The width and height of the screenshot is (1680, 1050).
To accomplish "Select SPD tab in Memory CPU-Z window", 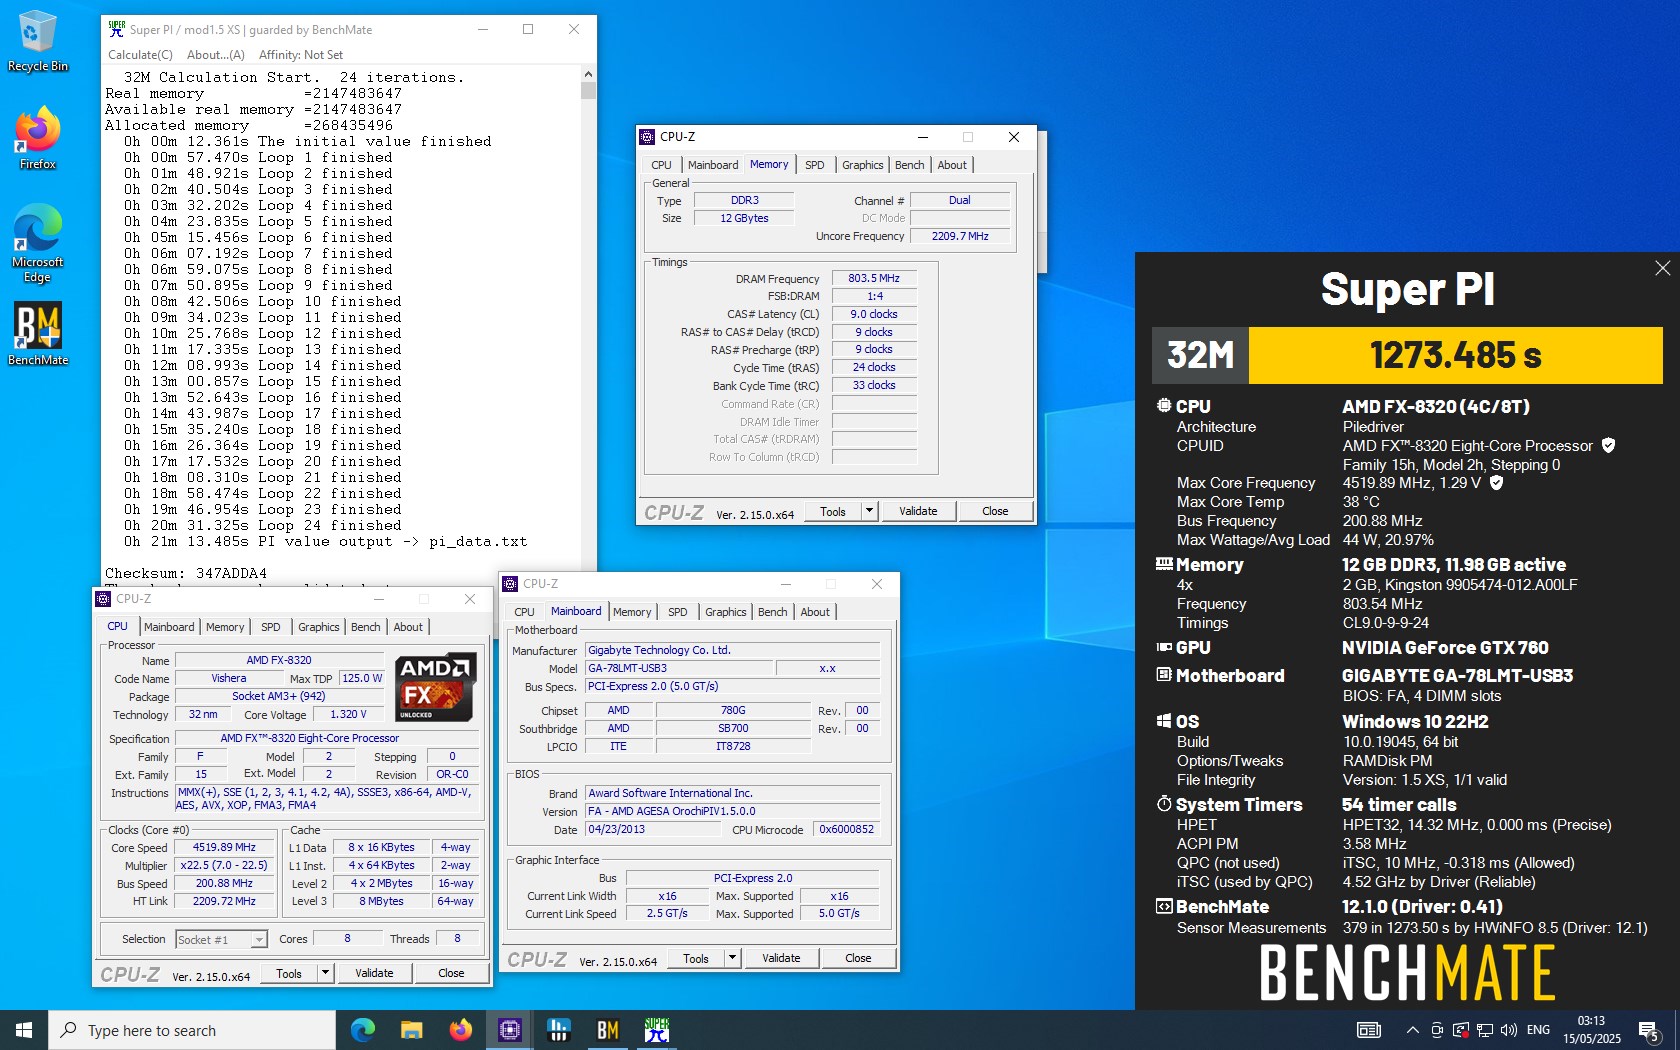I will 815,165.
